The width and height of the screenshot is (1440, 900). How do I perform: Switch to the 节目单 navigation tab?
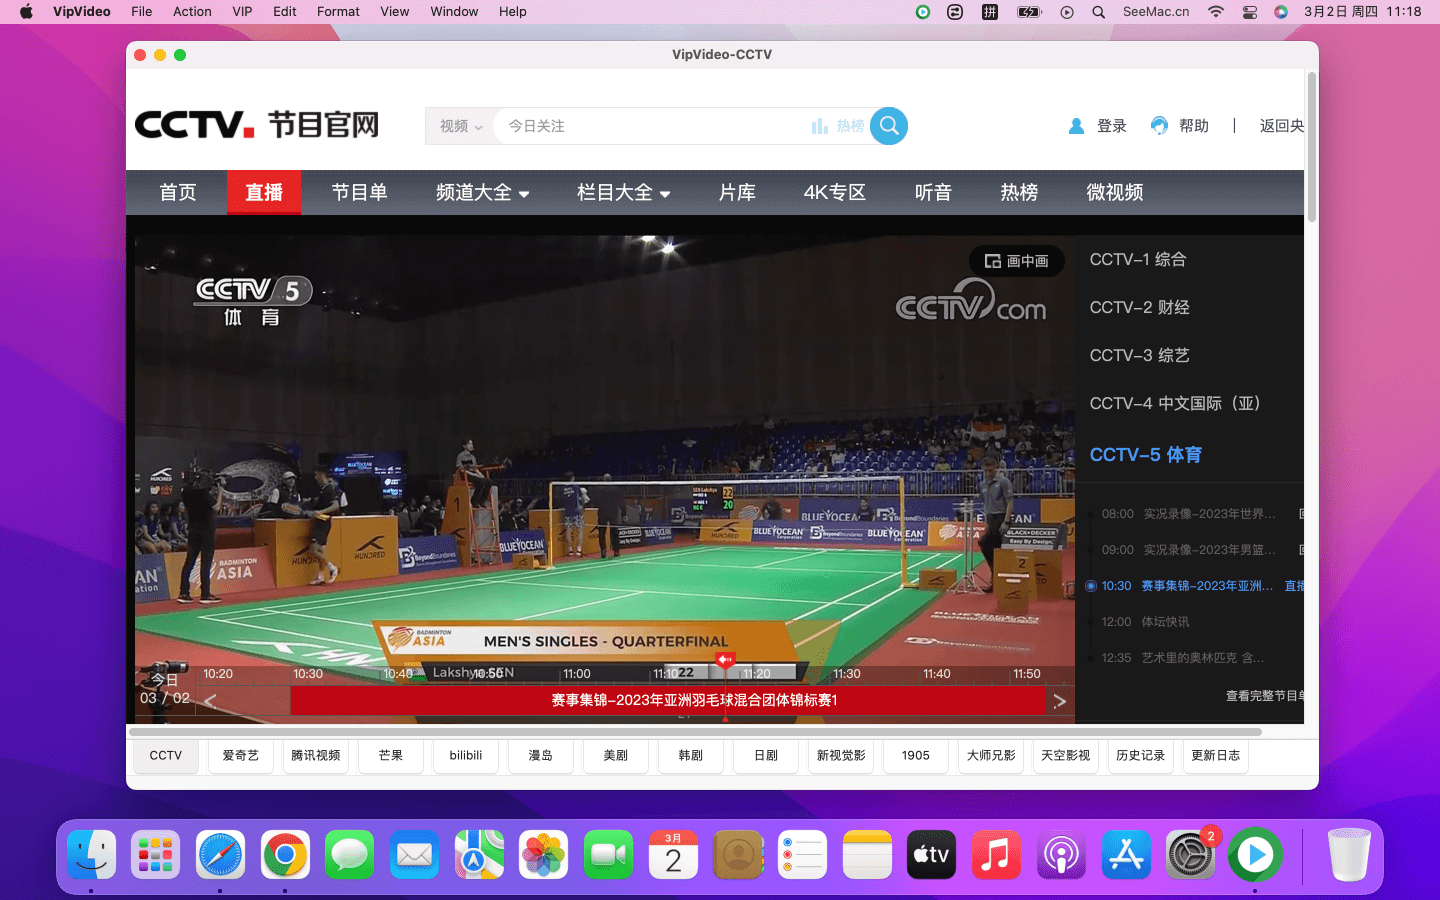pyautogui.click(x=359, y=193)
